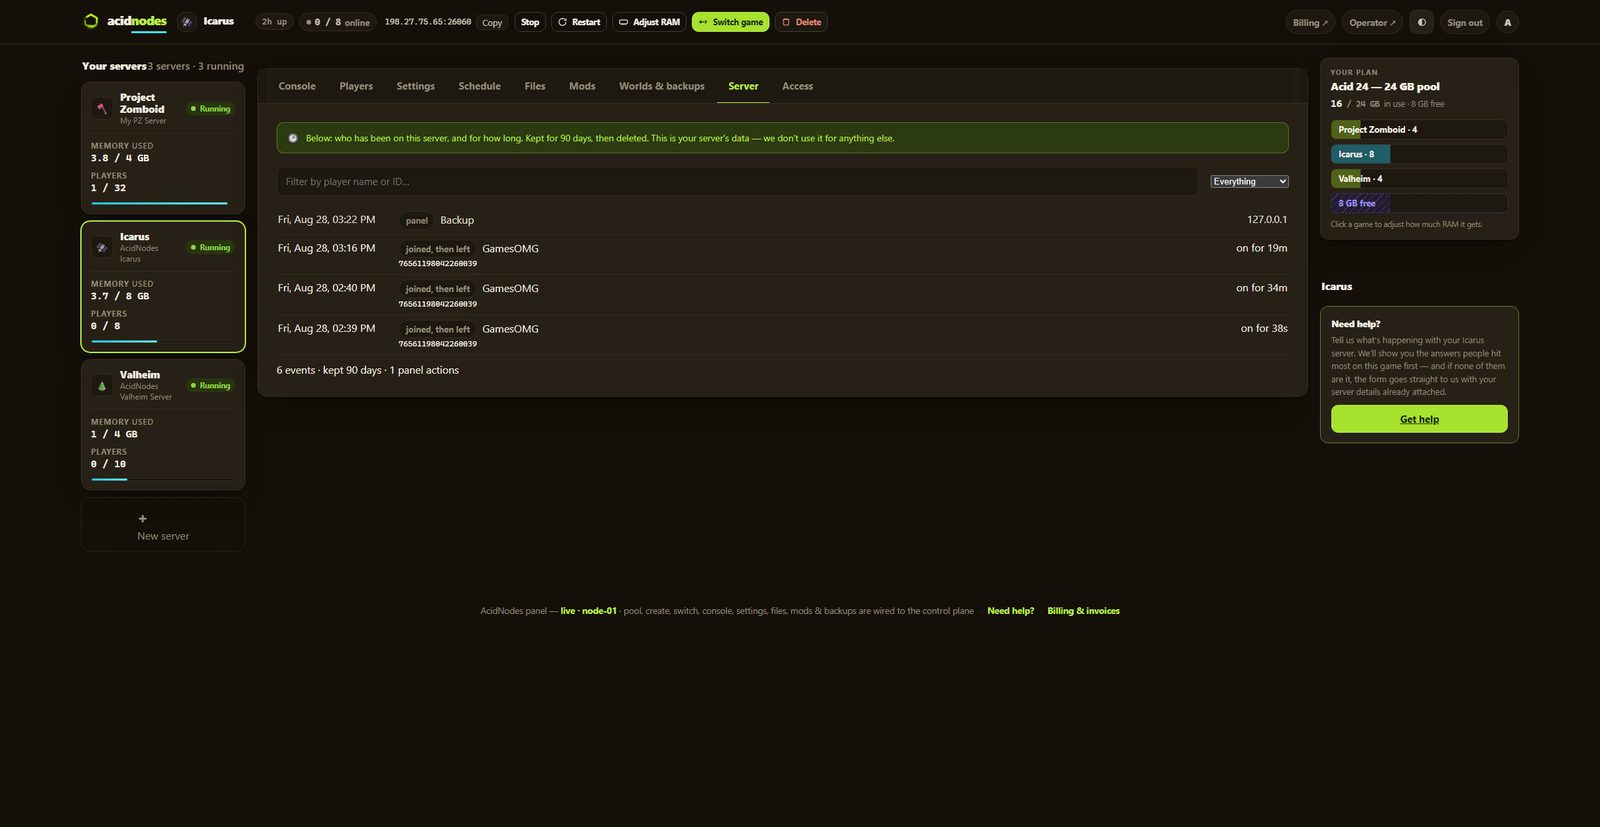Click GamesOMG in the 02:40 PM event

(x=510, y=288)
